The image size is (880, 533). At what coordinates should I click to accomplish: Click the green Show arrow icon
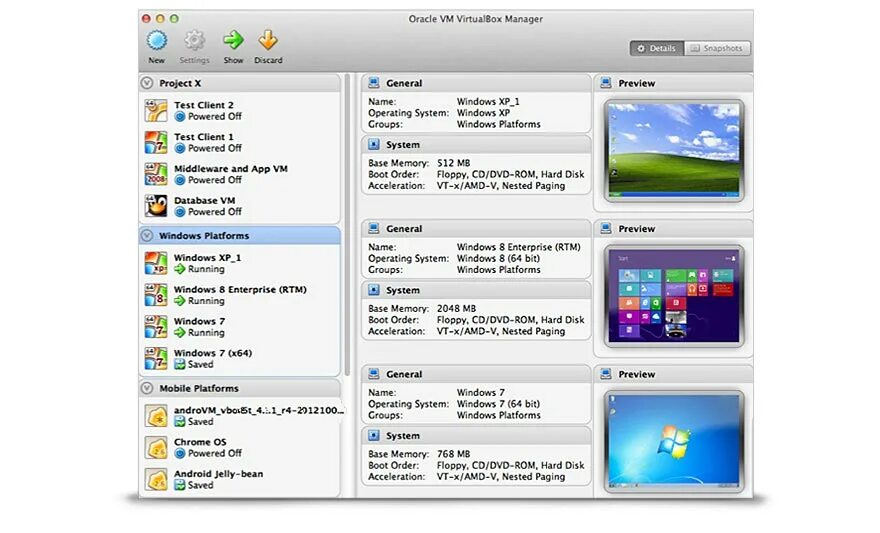[233, 40]
